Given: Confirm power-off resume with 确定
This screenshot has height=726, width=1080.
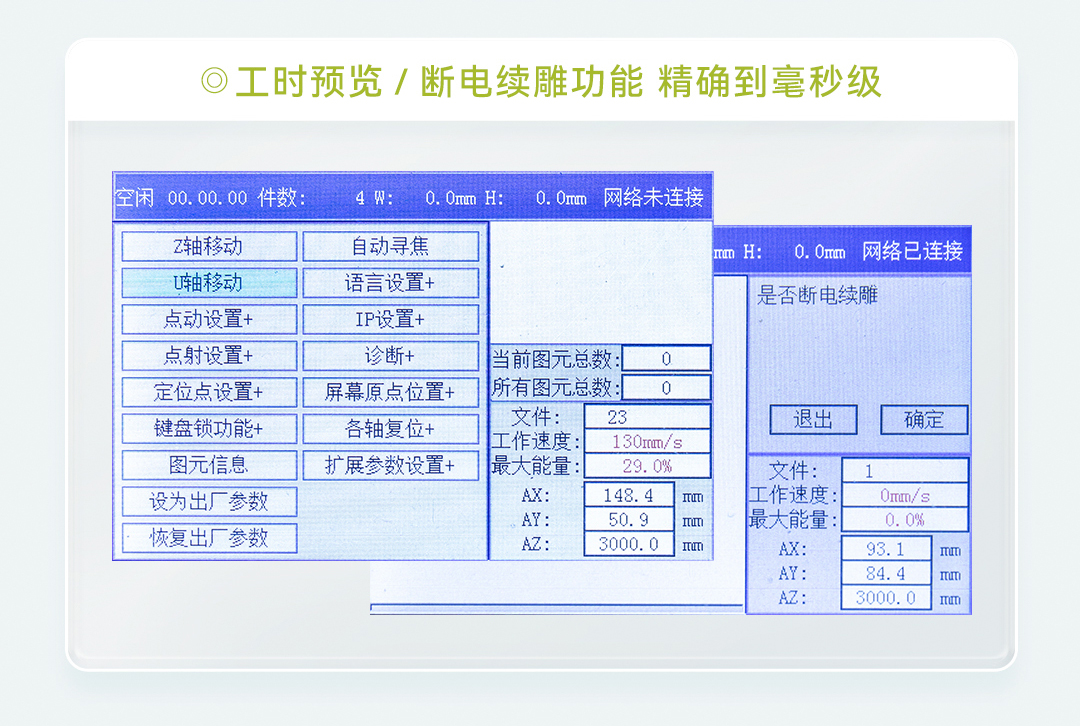Looking at the screenshot, I should [x=924, y=420].
